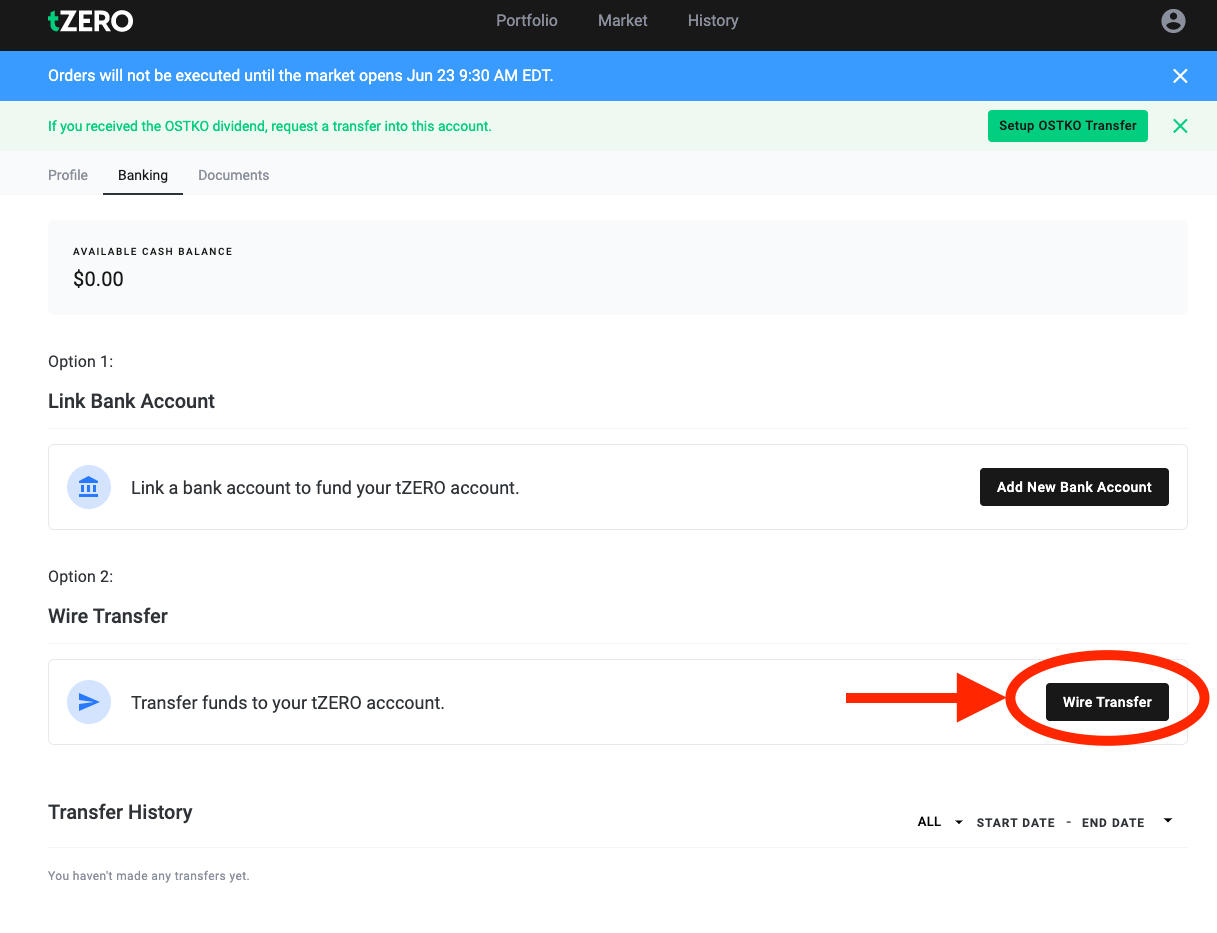Click the Available Cash Balance amount
The width and height of the screenshot is (1217, 933).
point(98,278)
